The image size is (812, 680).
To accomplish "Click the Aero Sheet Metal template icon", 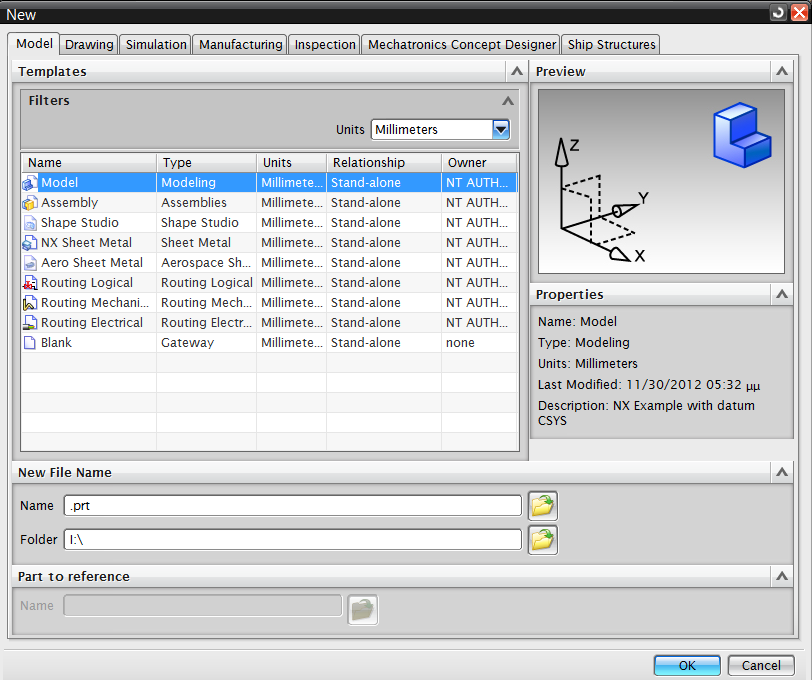I will point(30,263).
